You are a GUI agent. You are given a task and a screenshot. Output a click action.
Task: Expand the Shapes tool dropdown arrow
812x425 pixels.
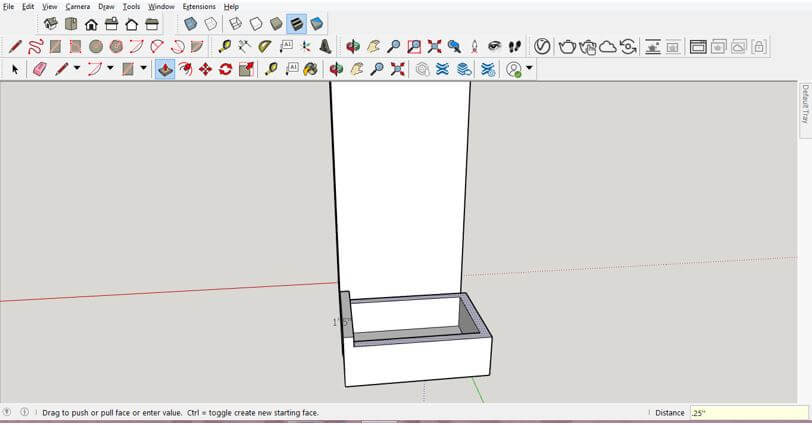pos(143,68)
